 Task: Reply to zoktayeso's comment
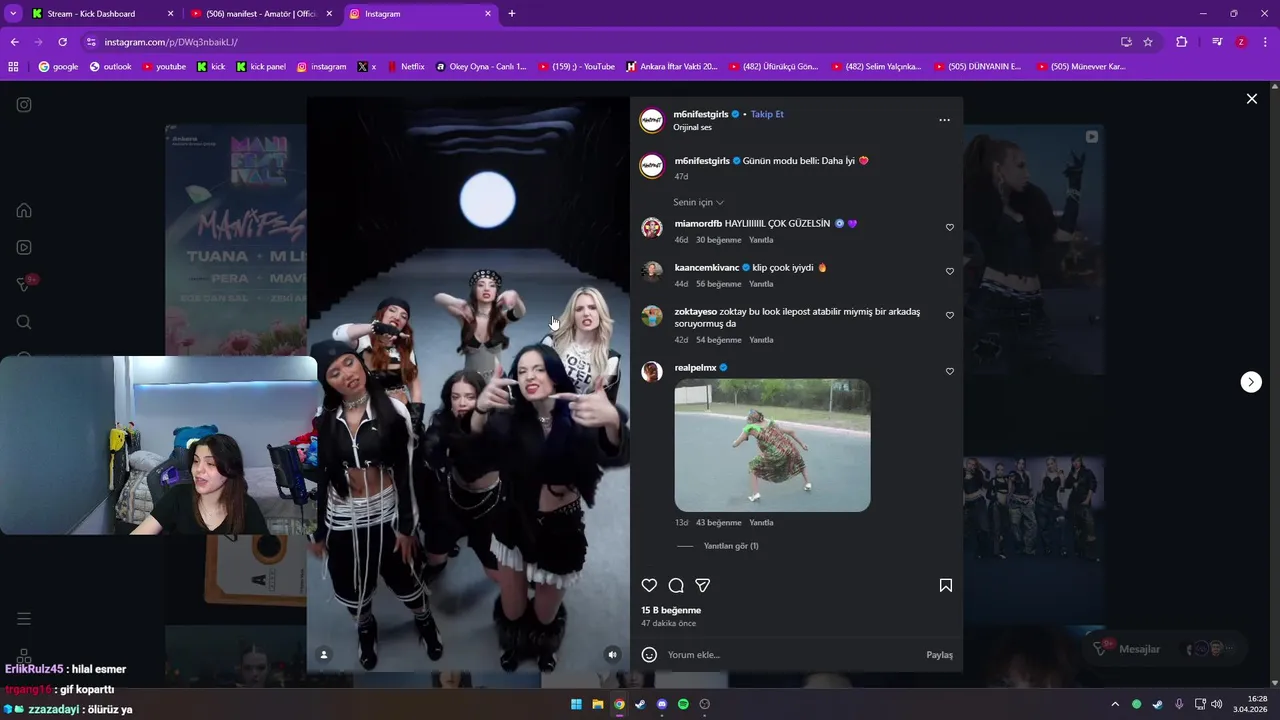point(761,340)
